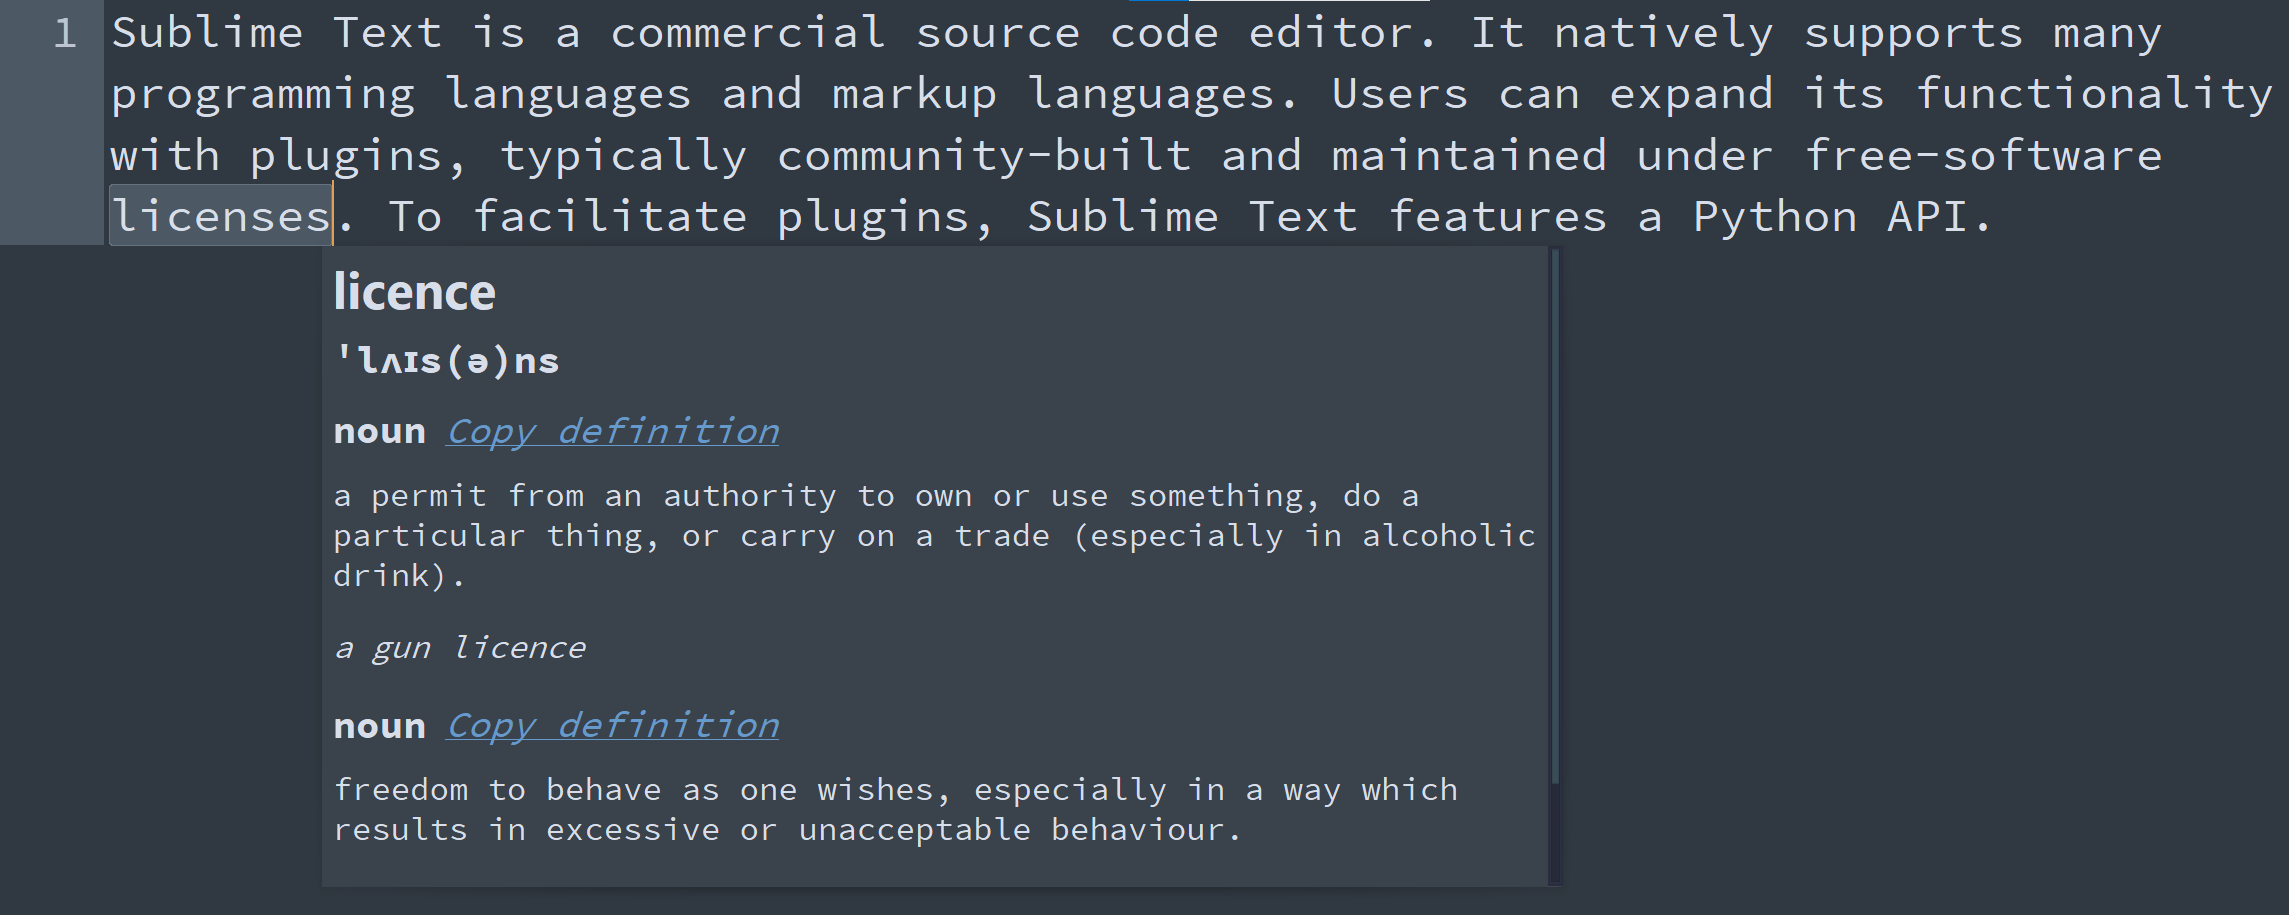Click the first noun label
The image size is (2289, 915).
click(x=380, y=431)
